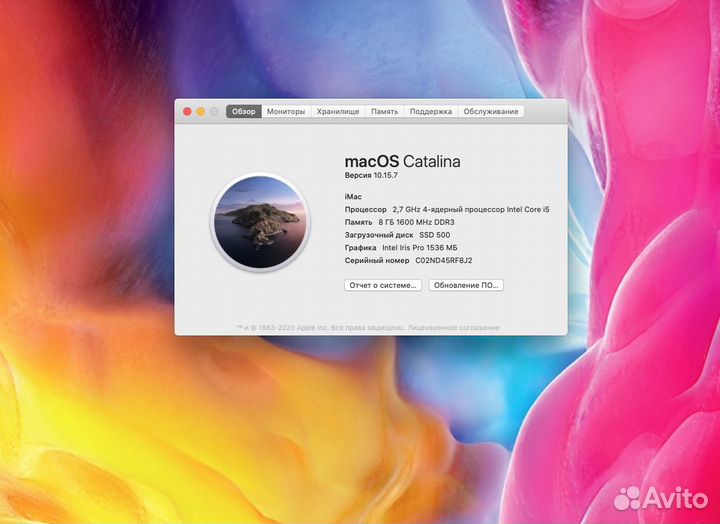Close the About This Mac window
Screen dimensions: 720x524
[x=187, y=112]
